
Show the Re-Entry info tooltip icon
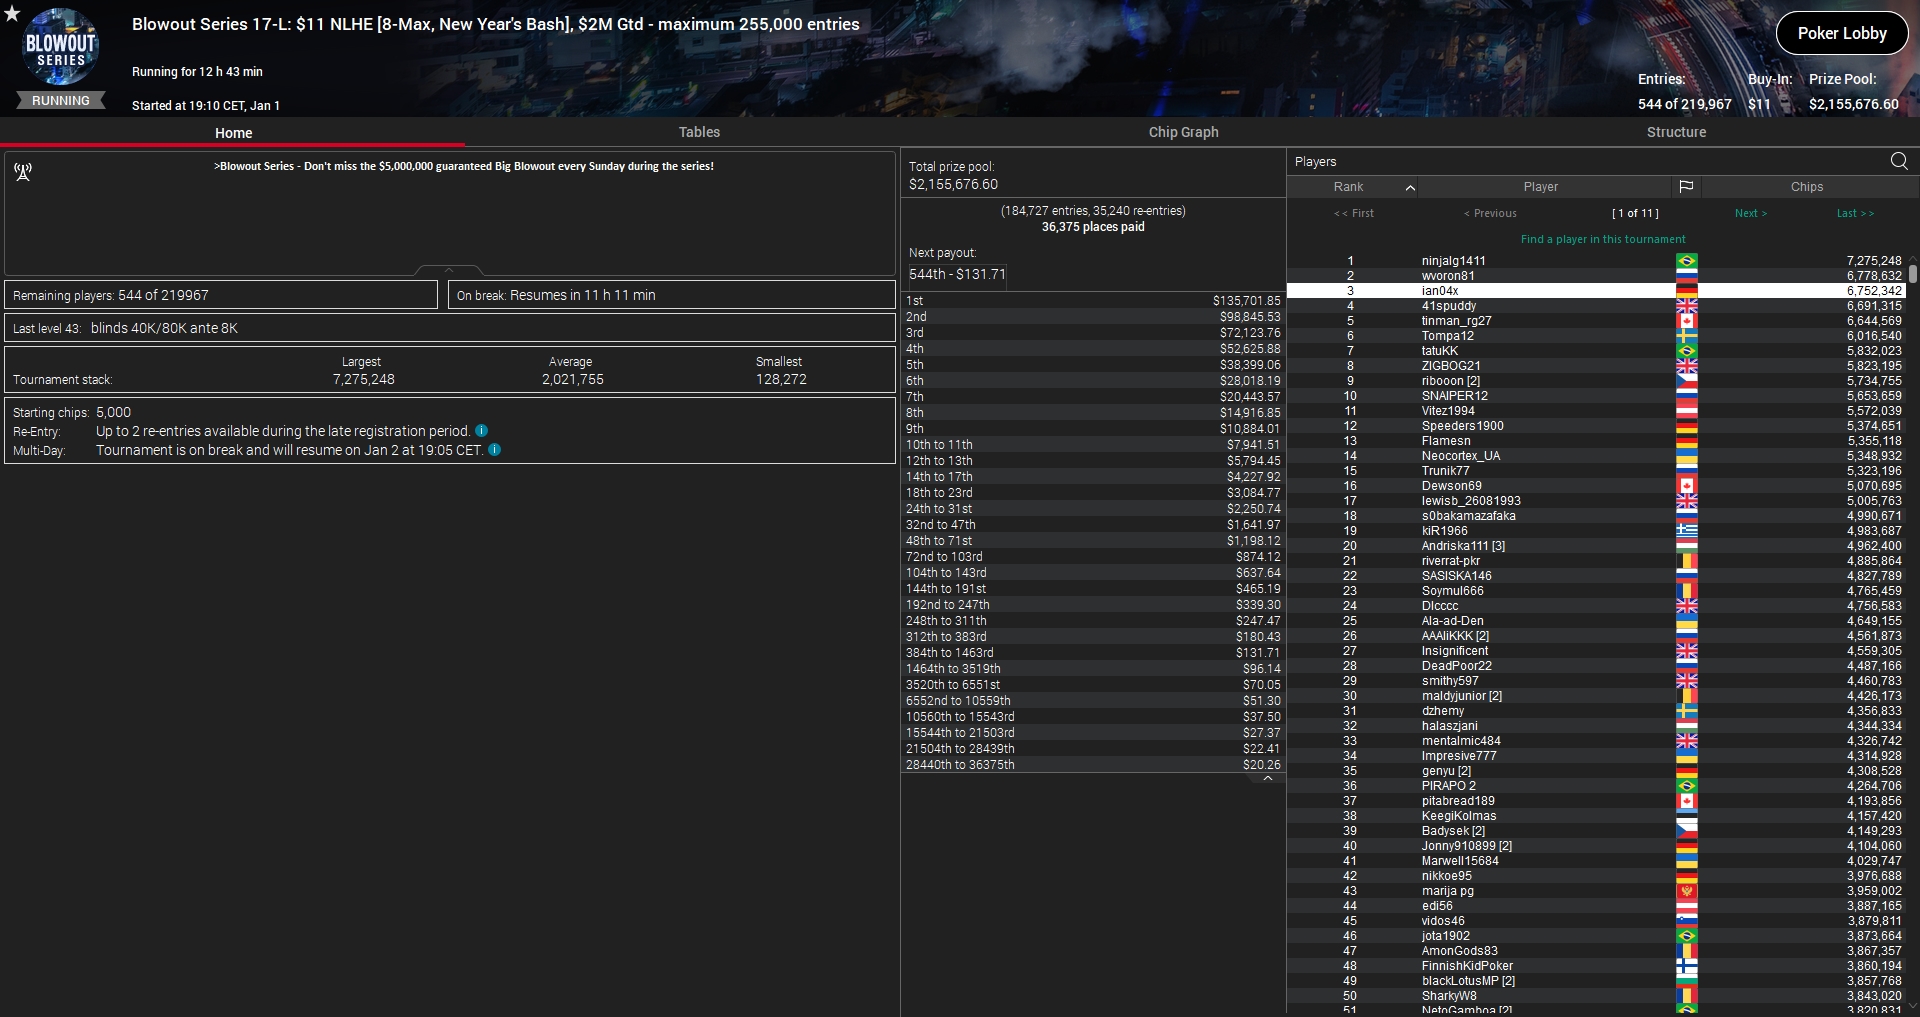pyautogui.click(x=481, y=431)
